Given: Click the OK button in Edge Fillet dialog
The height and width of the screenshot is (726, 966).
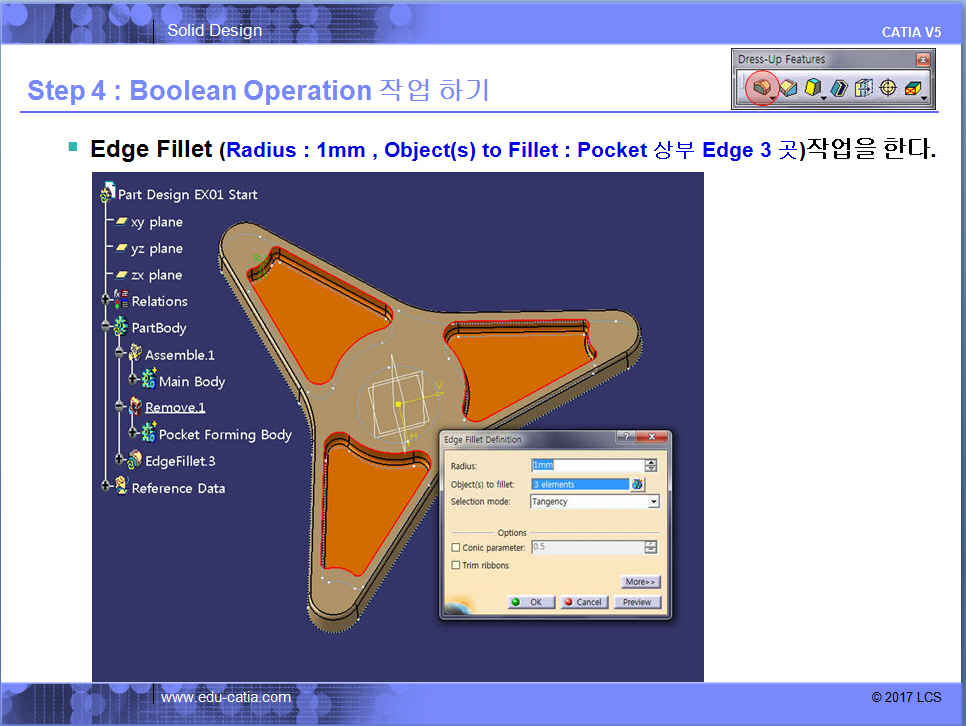Looking at the screenshot, I should click(x=528, y=602).
